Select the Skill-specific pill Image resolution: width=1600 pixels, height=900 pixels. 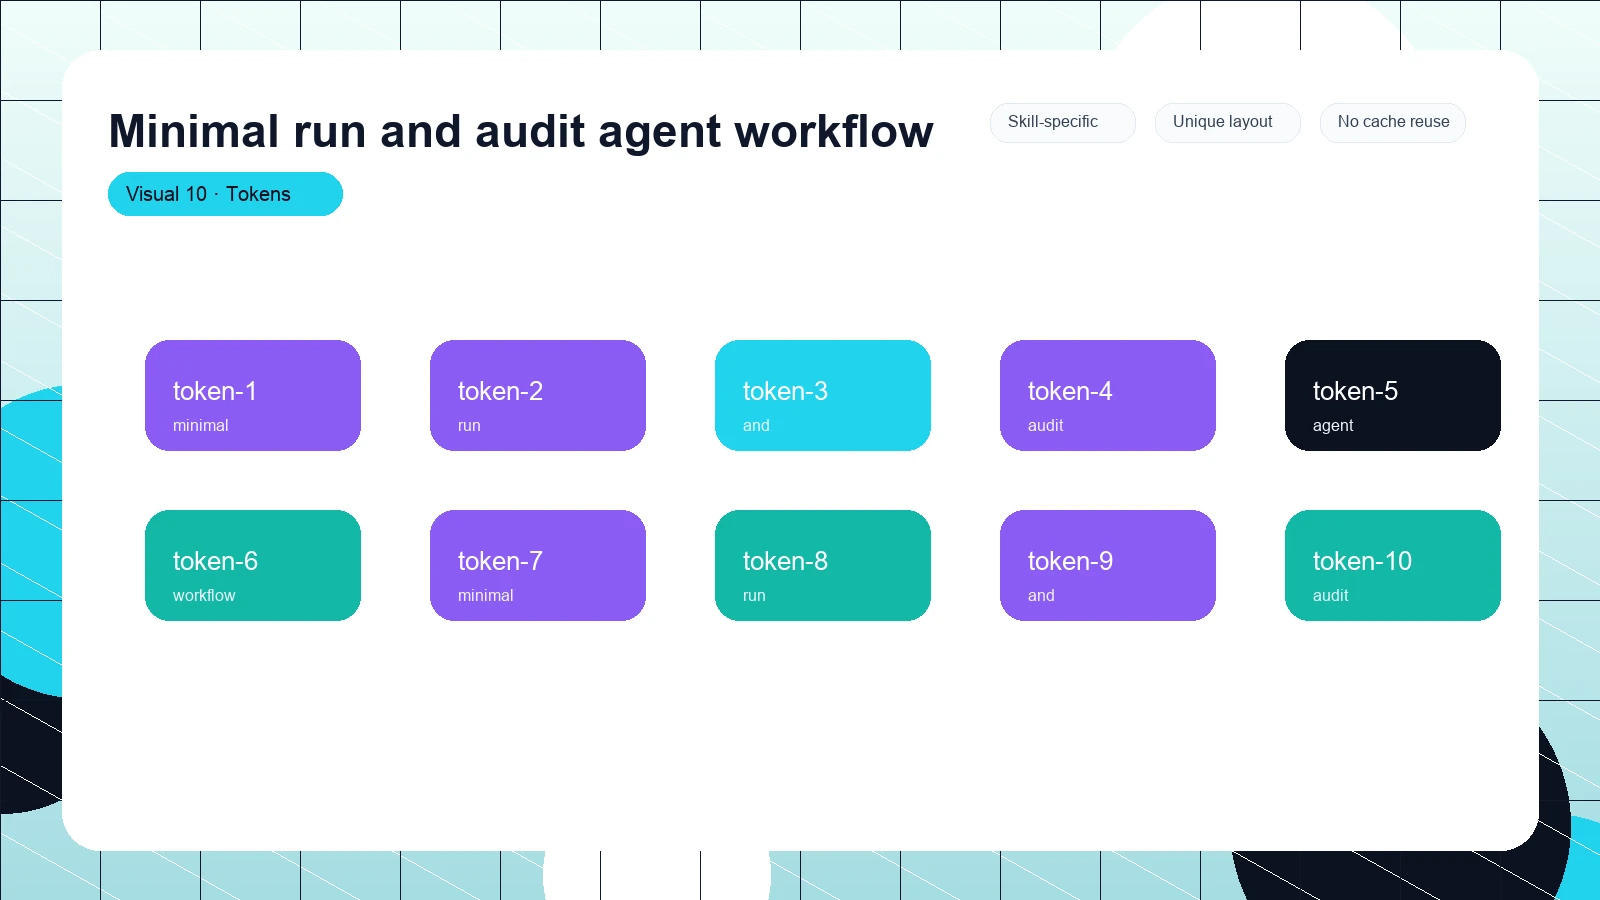[x=1062, y=122]
